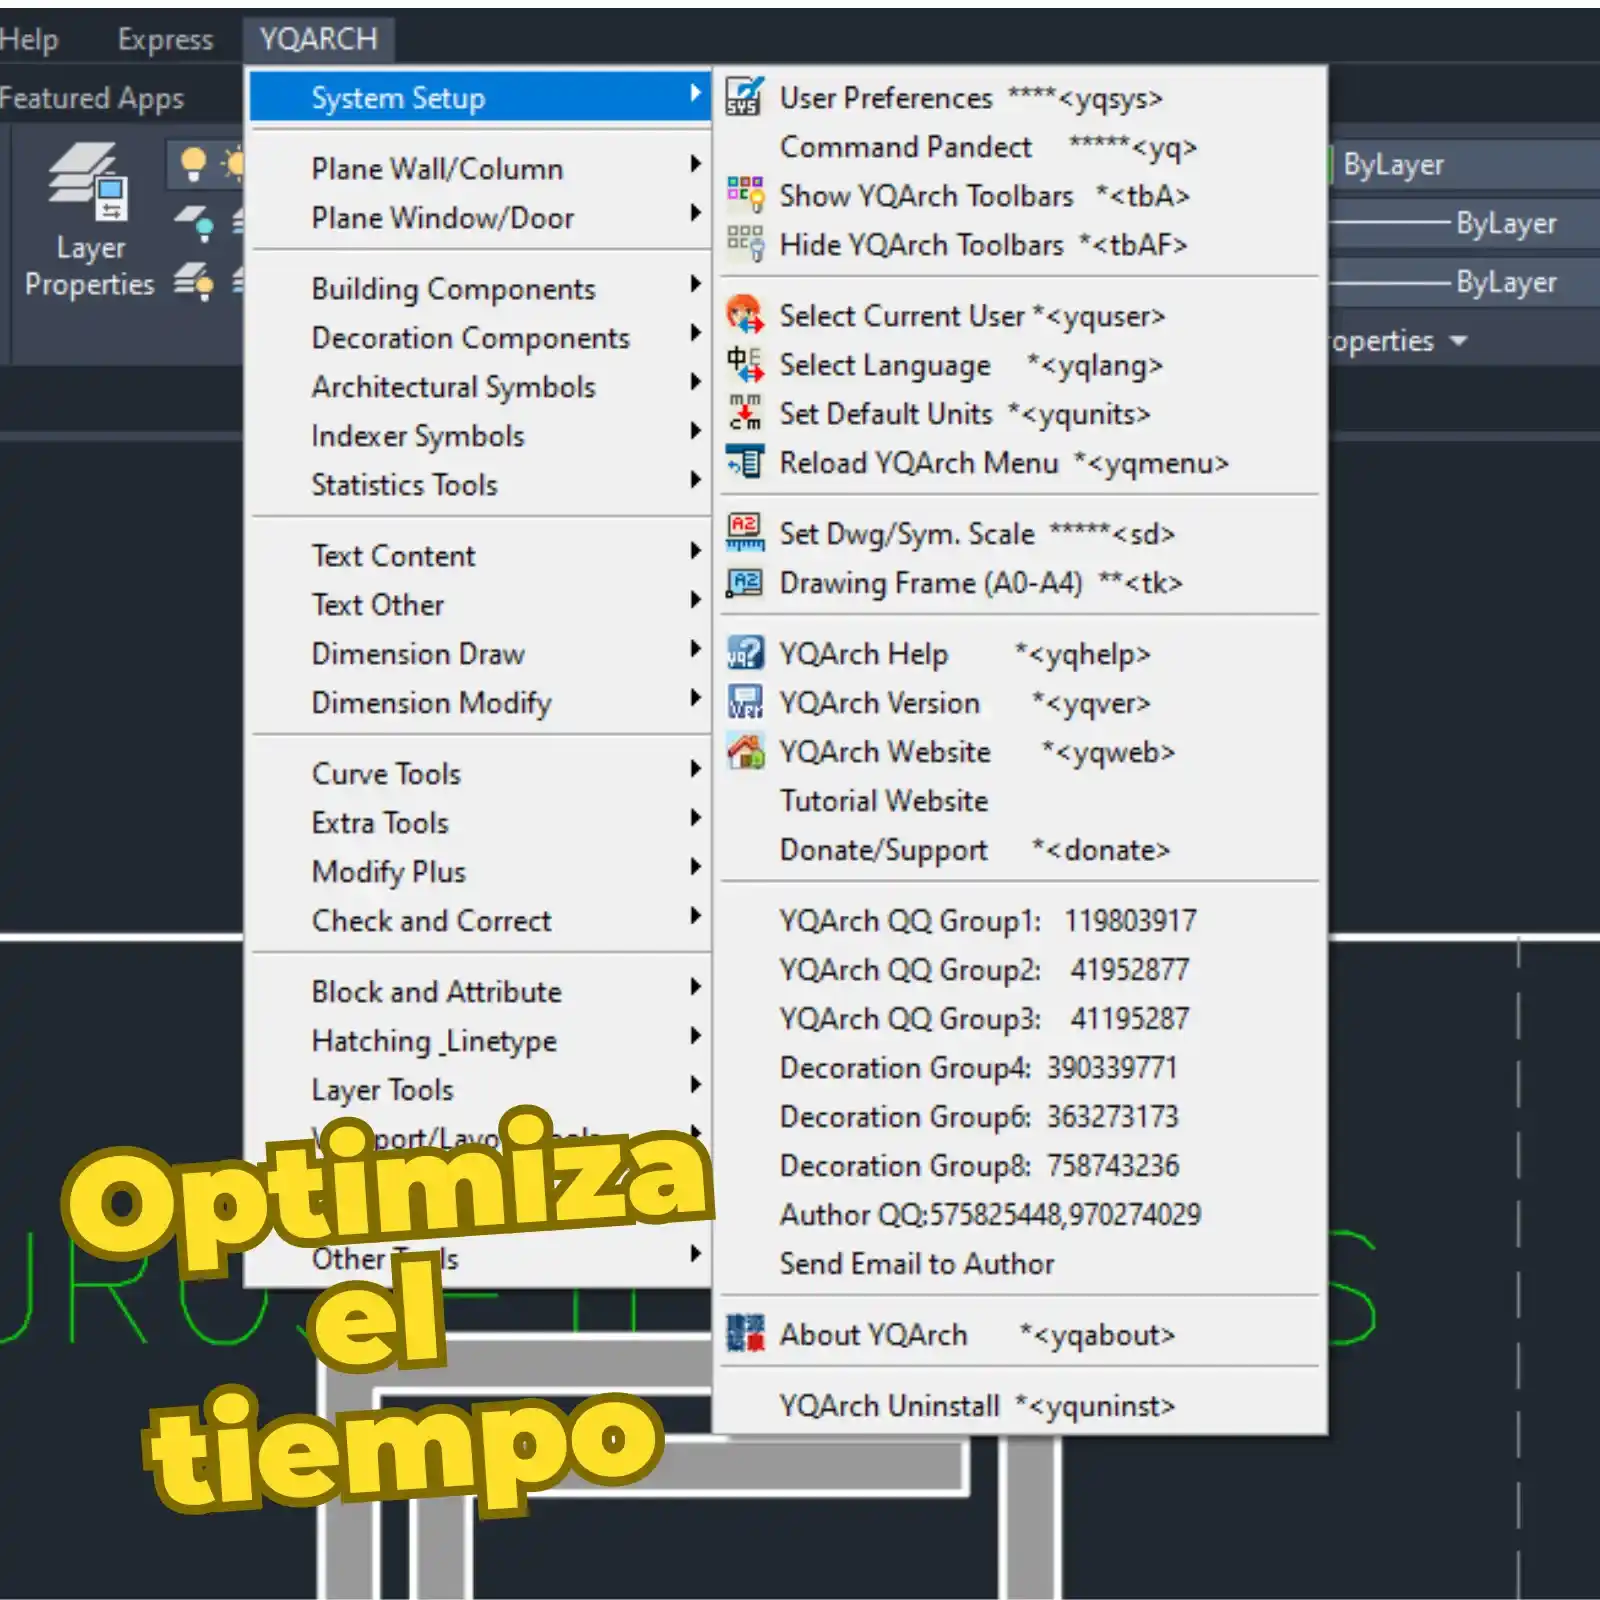Click Send Email to Author
Image resolution: width=1600 pixels, height=1600 pixels.
(916, 1263)
